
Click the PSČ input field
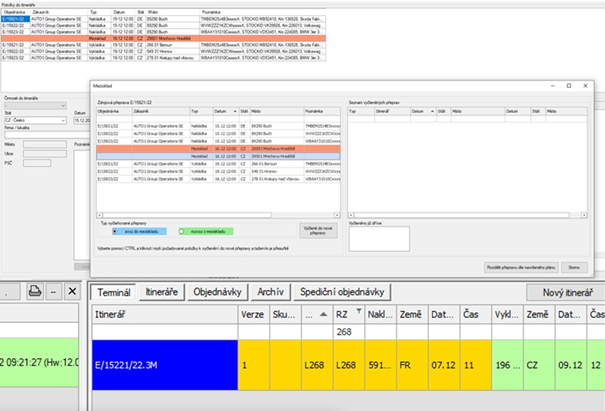click(x=37, y=163)
